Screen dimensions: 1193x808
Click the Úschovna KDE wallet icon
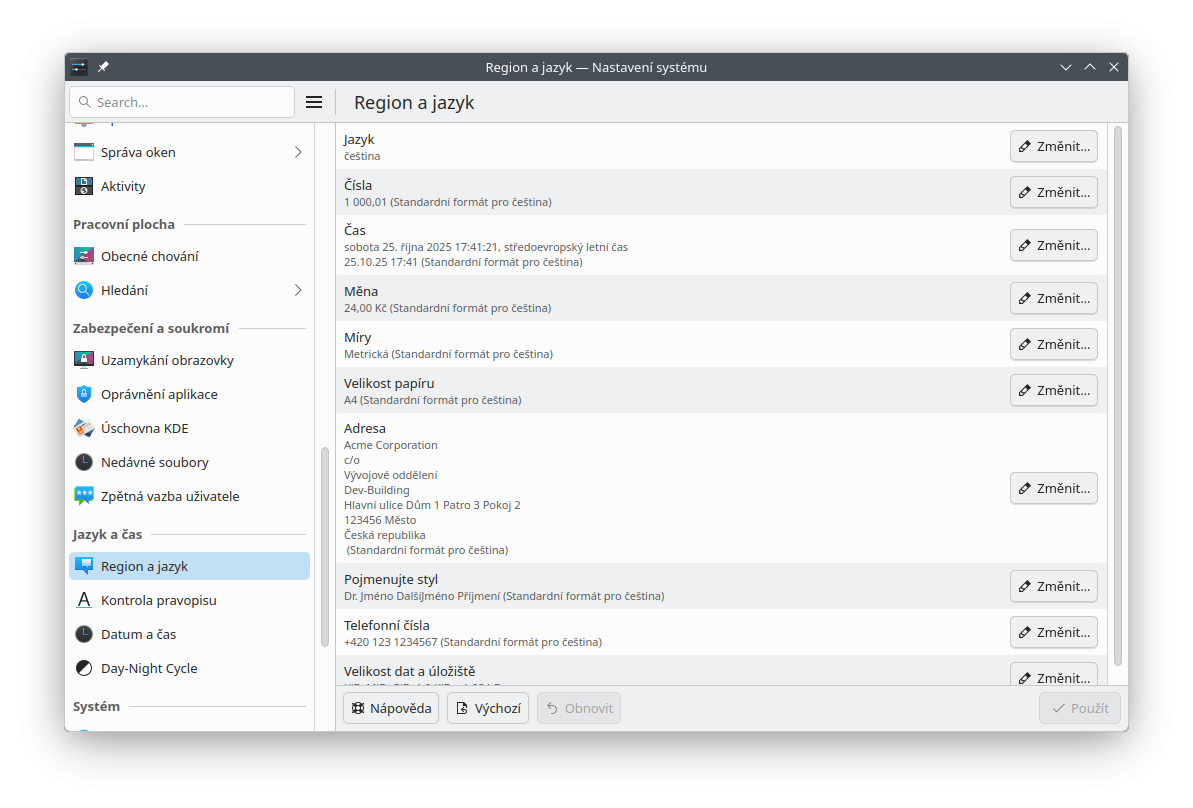coord(84,428)
